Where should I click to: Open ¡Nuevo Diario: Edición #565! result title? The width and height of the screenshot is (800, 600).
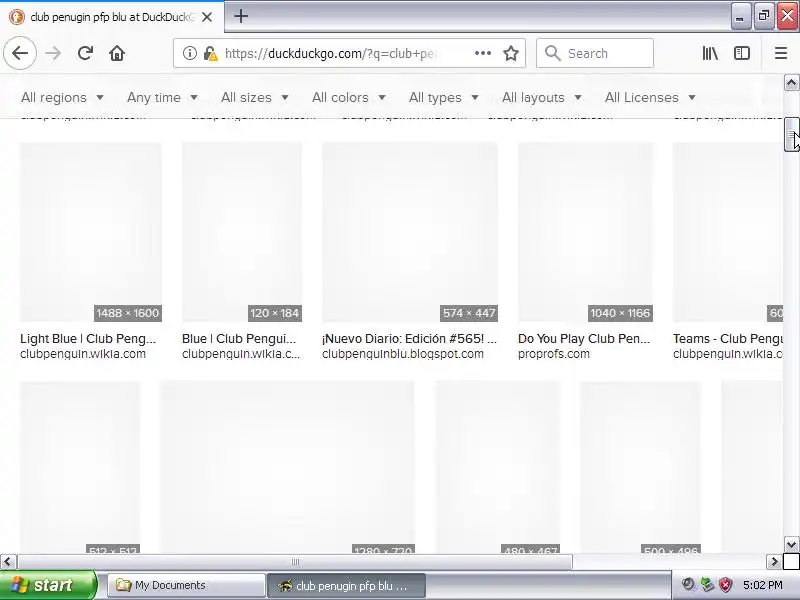pos(409,339)
